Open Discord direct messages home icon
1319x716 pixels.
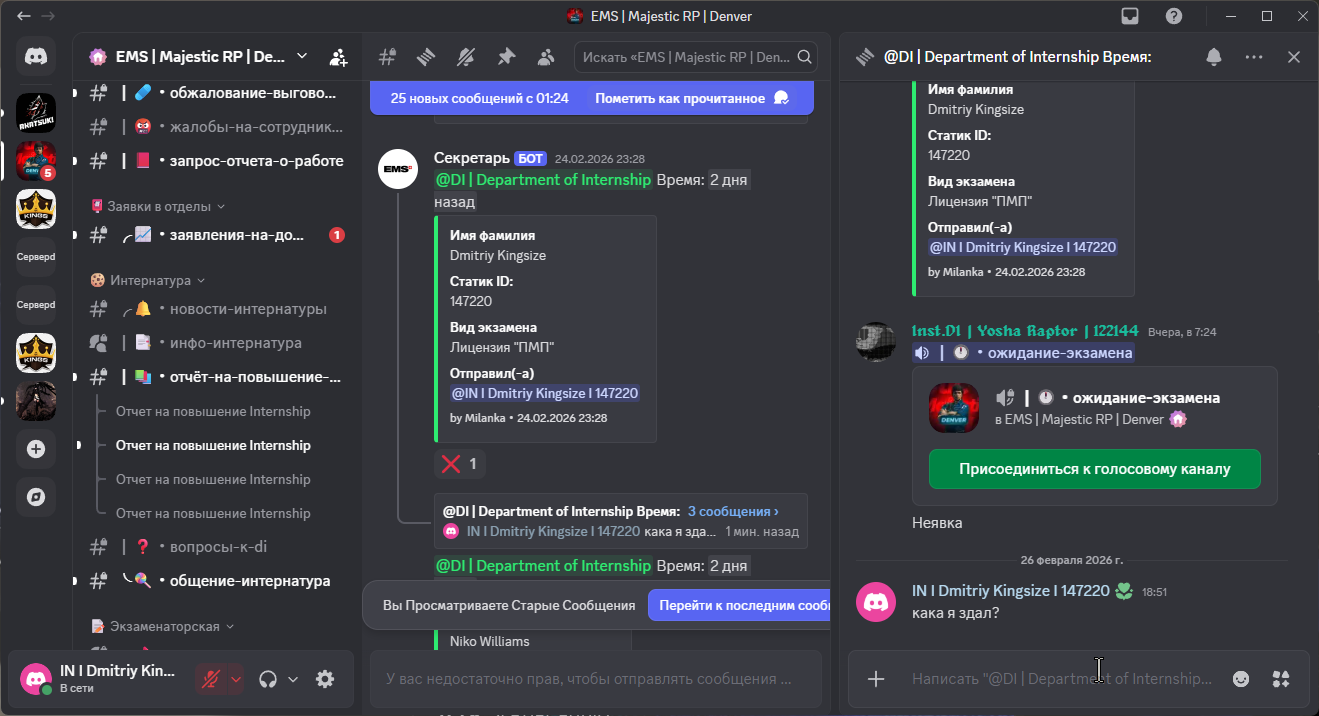tap(36, 58)
